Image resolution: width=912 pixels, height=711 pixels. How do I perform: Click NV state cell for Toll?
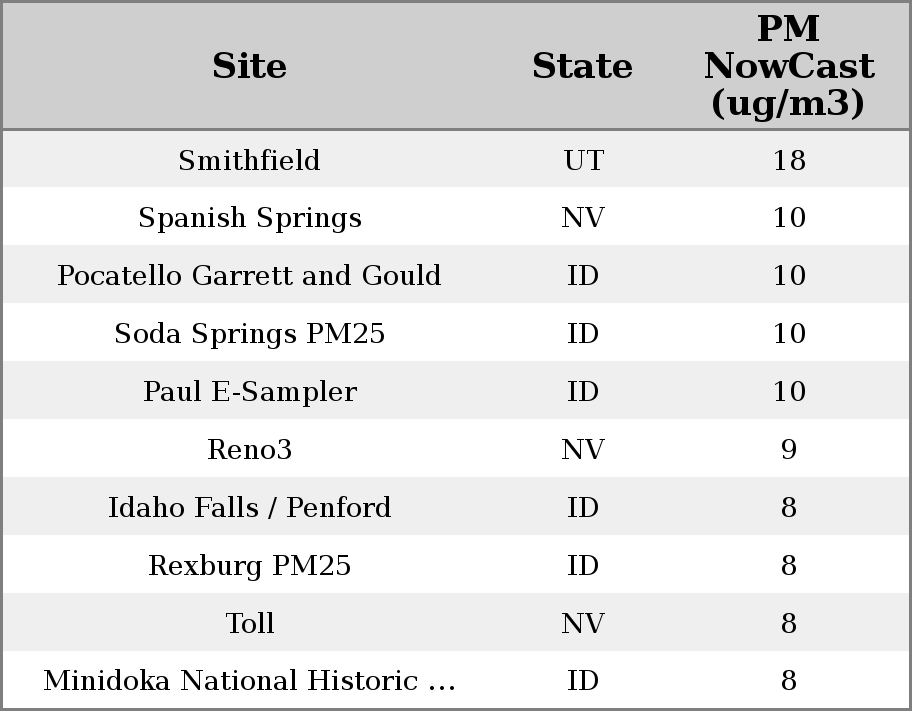click(583, 624)
